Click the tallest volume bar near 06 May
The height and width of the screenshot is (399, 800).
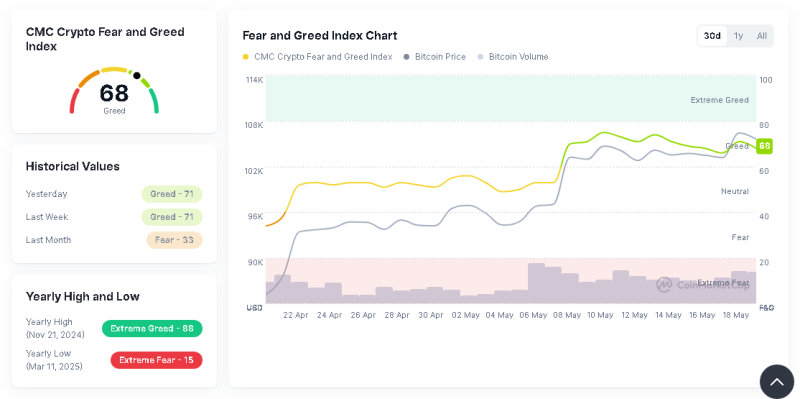pyautogui.click(x=536, y=283)
